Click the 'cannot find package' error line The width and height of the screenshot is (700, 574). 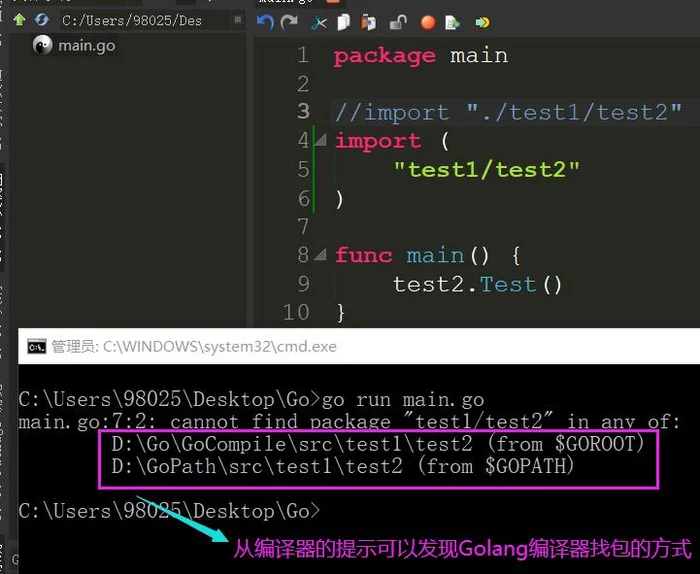(x=349, y=422)
